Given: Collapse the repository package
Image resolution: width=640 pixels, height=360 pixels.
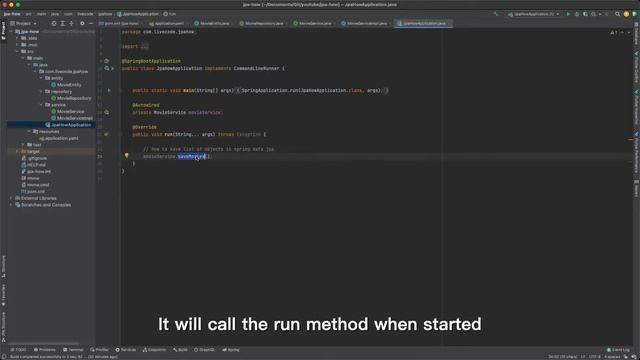Looking at the screenshot, I should pos(41,91).
